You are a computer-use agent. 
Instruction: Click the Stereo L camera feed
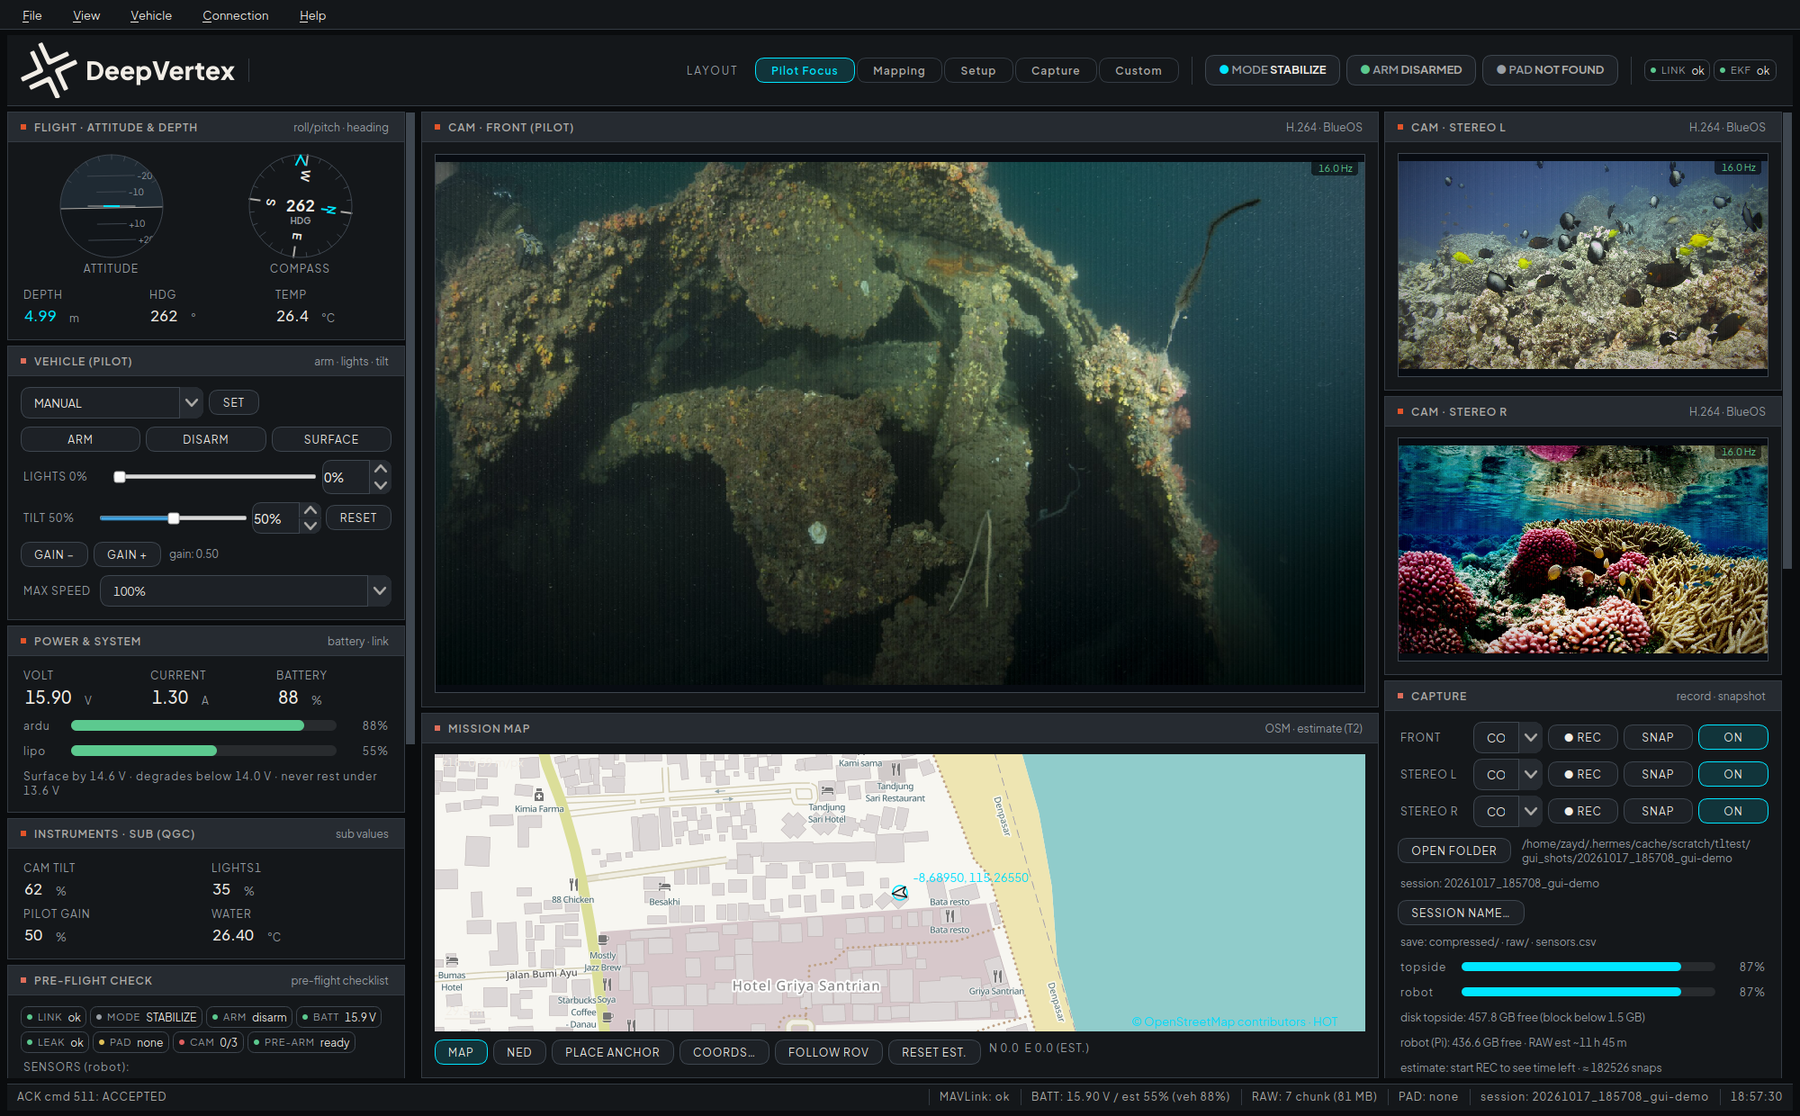[1583, 265]
